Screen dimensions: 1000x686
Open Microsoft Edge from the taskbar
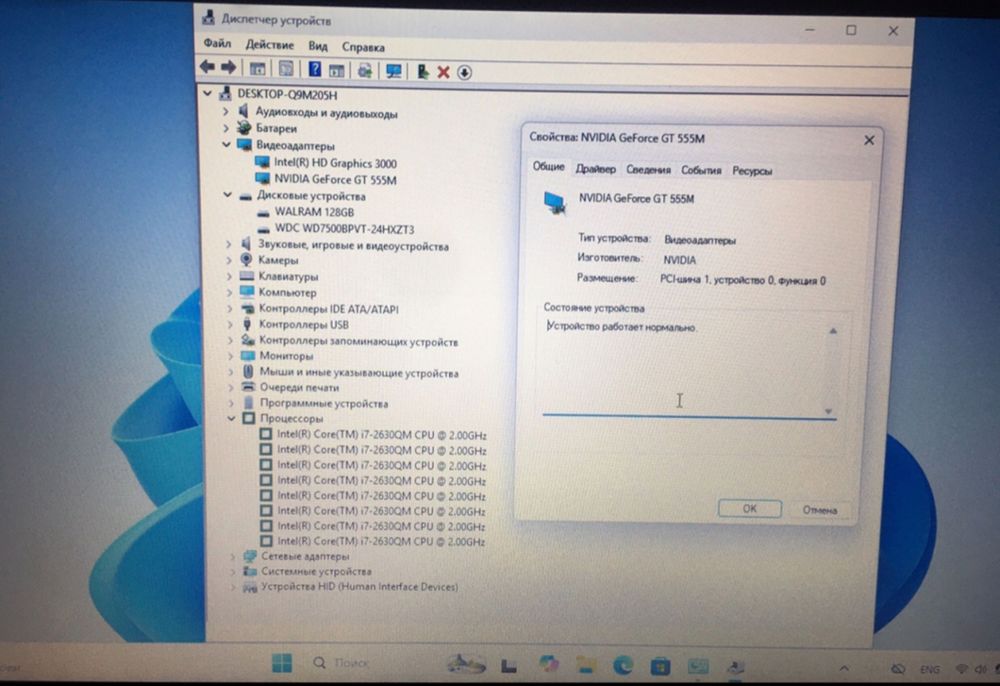[622, 666]
